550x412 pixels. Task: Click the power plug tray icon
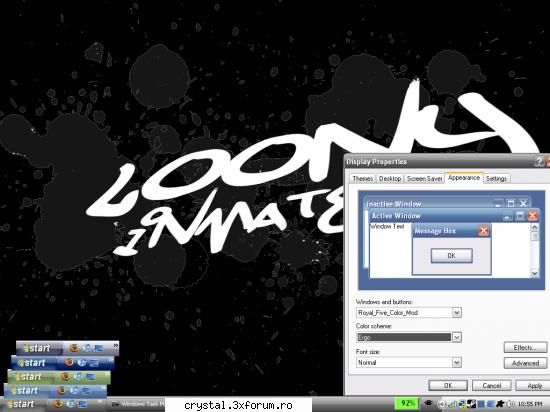(x=428, y=404)
